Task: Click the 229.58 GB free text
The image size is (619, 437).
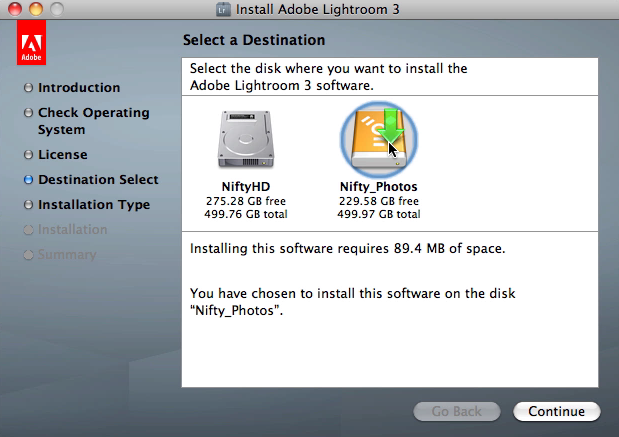Action: pyautogui.click(x=379, y=201)
